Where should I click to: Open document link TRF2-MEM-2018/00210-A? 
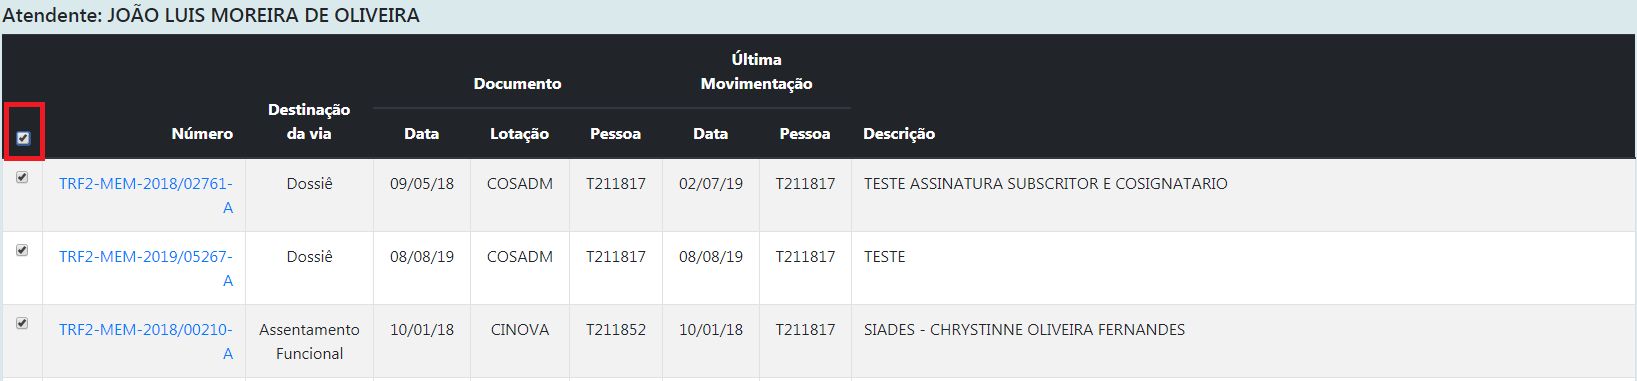146,341
